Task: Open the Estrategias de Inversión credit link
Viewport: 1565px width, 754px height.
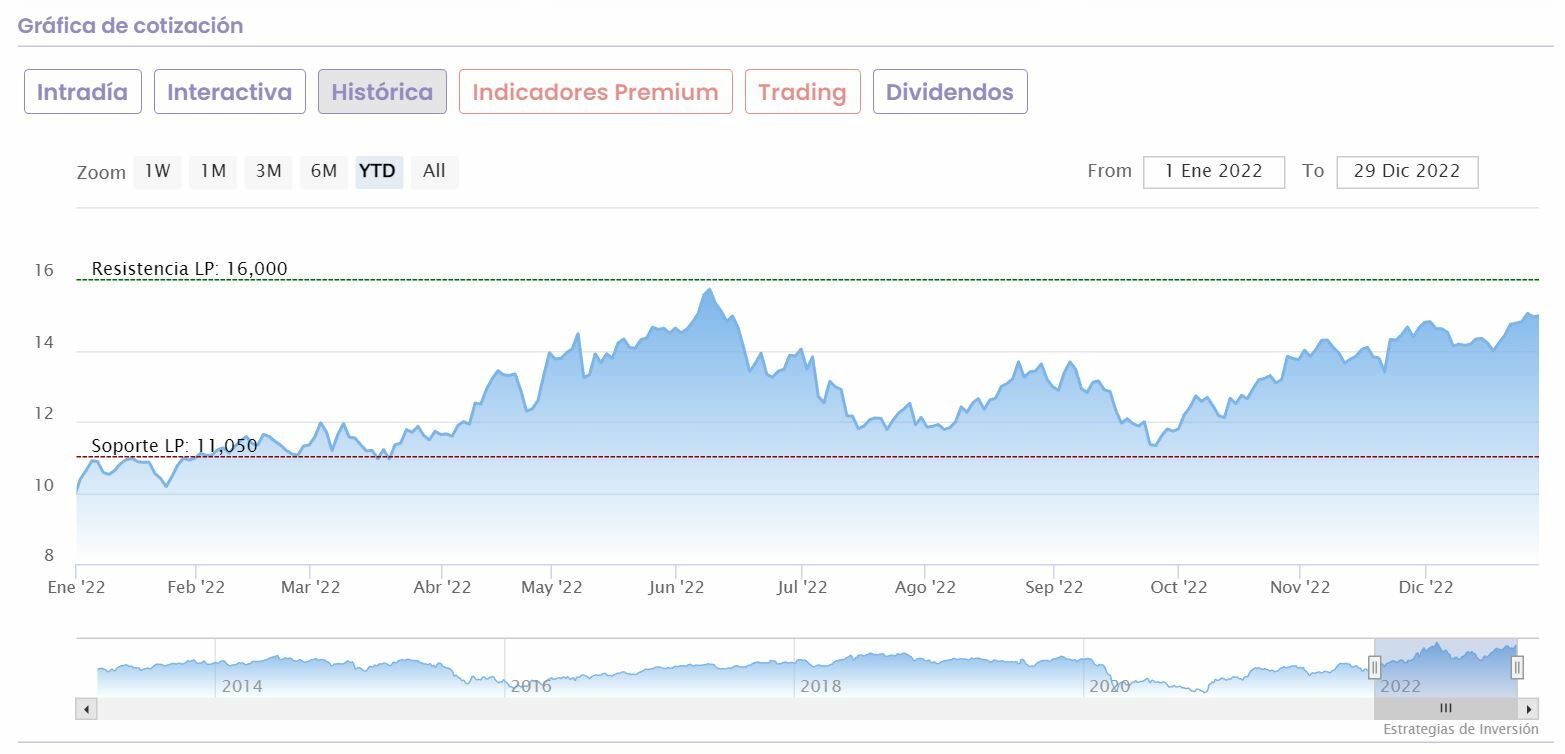Action: (x=1460, y=729)
